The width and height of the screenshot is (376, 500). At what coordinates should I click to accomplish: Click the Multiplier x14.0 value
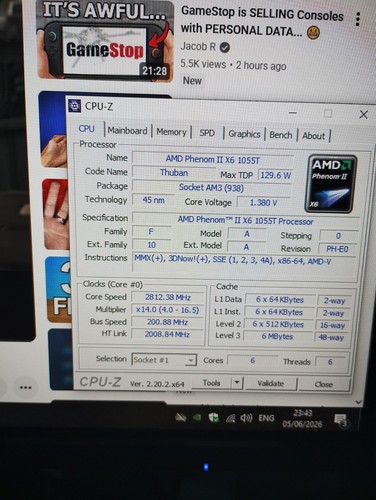point(167,310)
